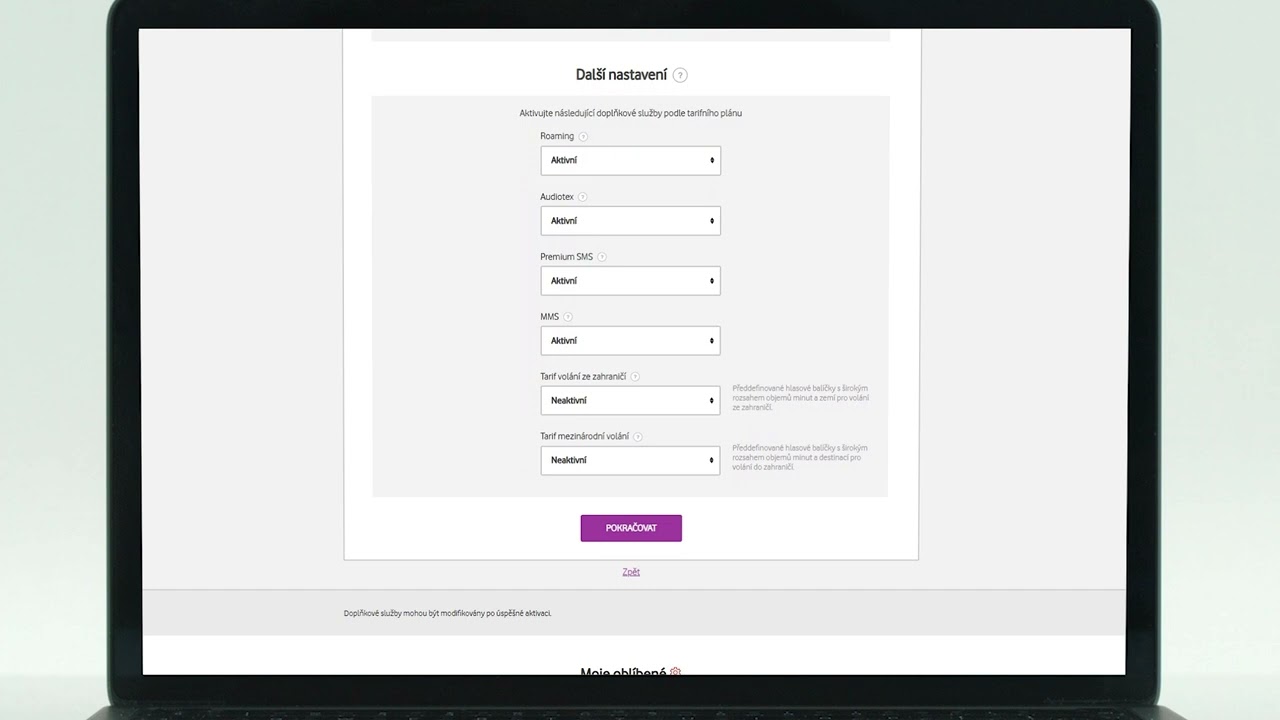Follow the Zpět link
Viewport: 1280px width, 720px height.
pos(631,572)
